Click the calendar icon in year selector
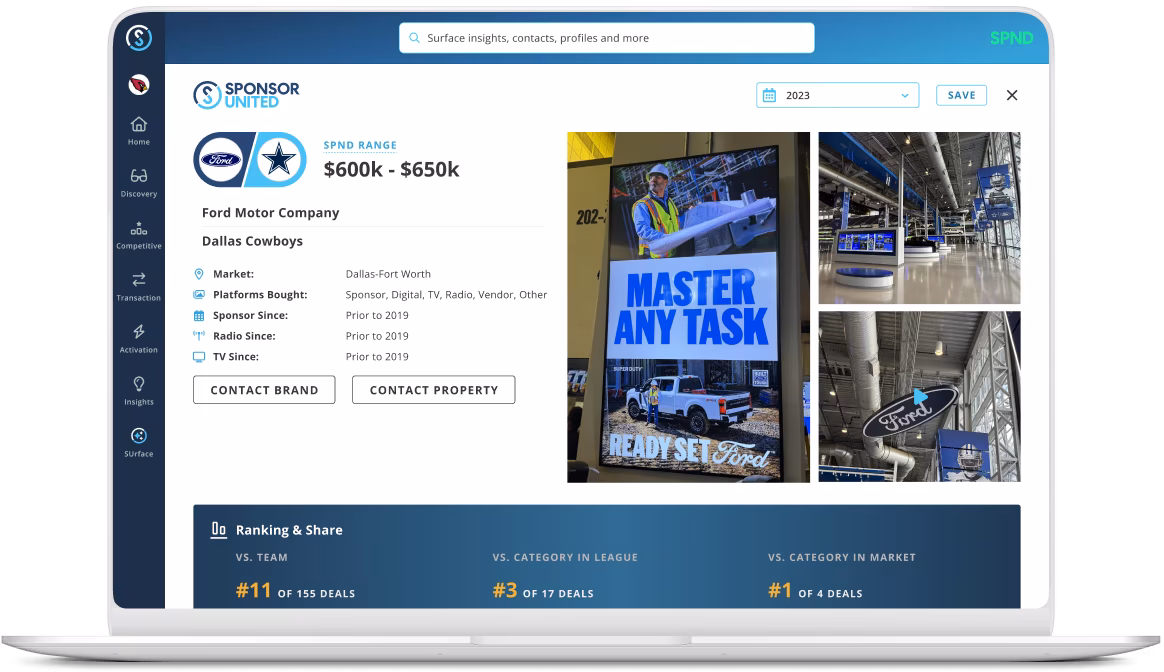Image resolution: width=1164 pixels, height=672 pixels. [770, 95]
